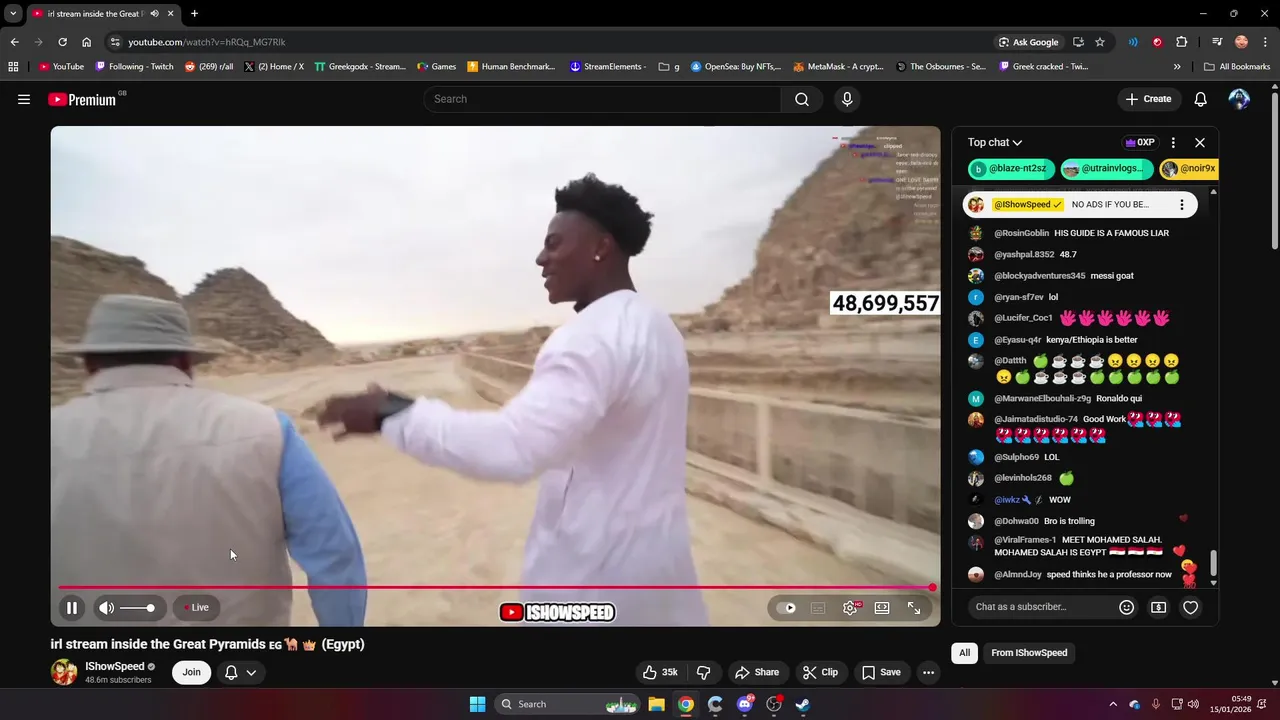This screenshot has height=720, width=1280.
Task: Open the 0XP points badge
Action: pyautogui.click(x=1139, y=142)
